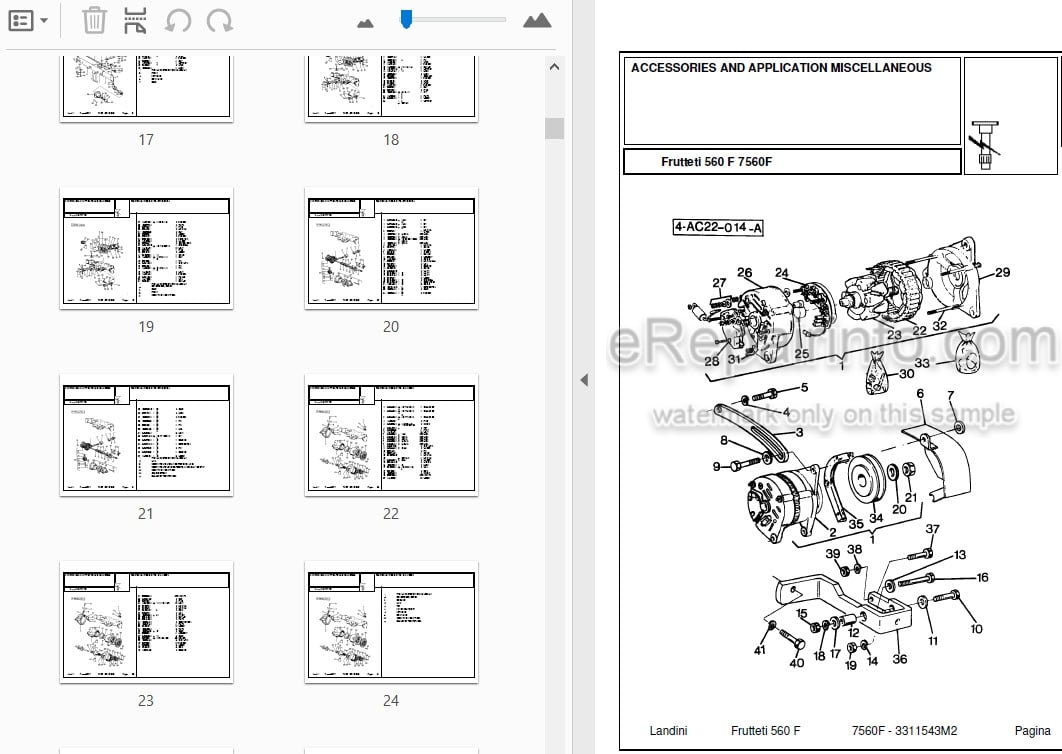Click part number 36 in diagram
The width and height of the screenshot is (1062, 754).
899,658
